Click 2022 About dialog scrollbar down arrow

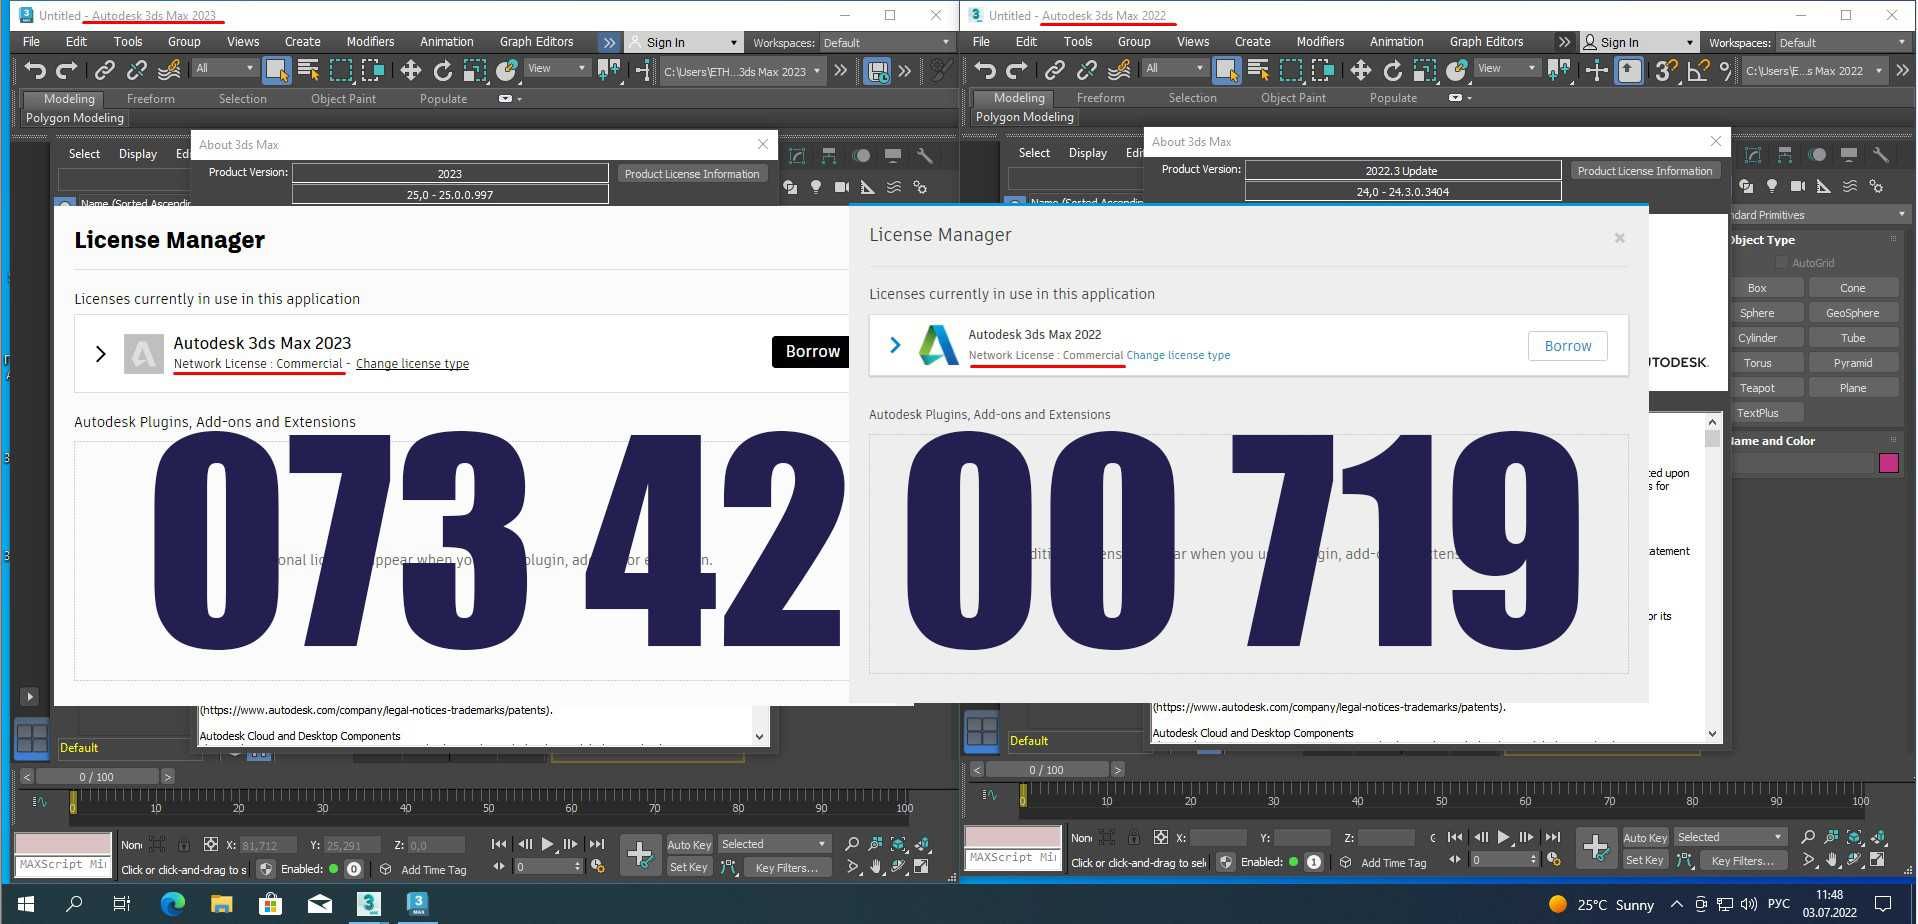tap(1712, 733)
